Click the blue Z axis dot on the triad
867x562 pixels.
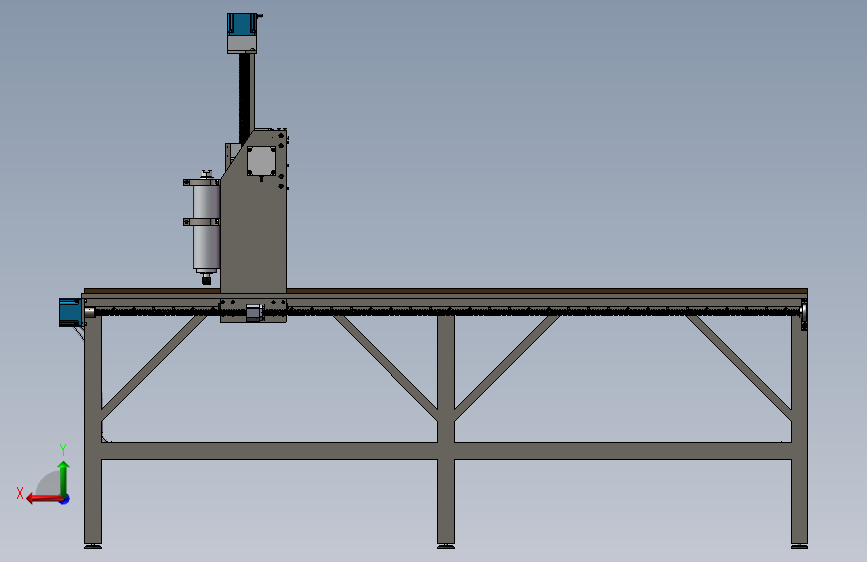point(65,499)
